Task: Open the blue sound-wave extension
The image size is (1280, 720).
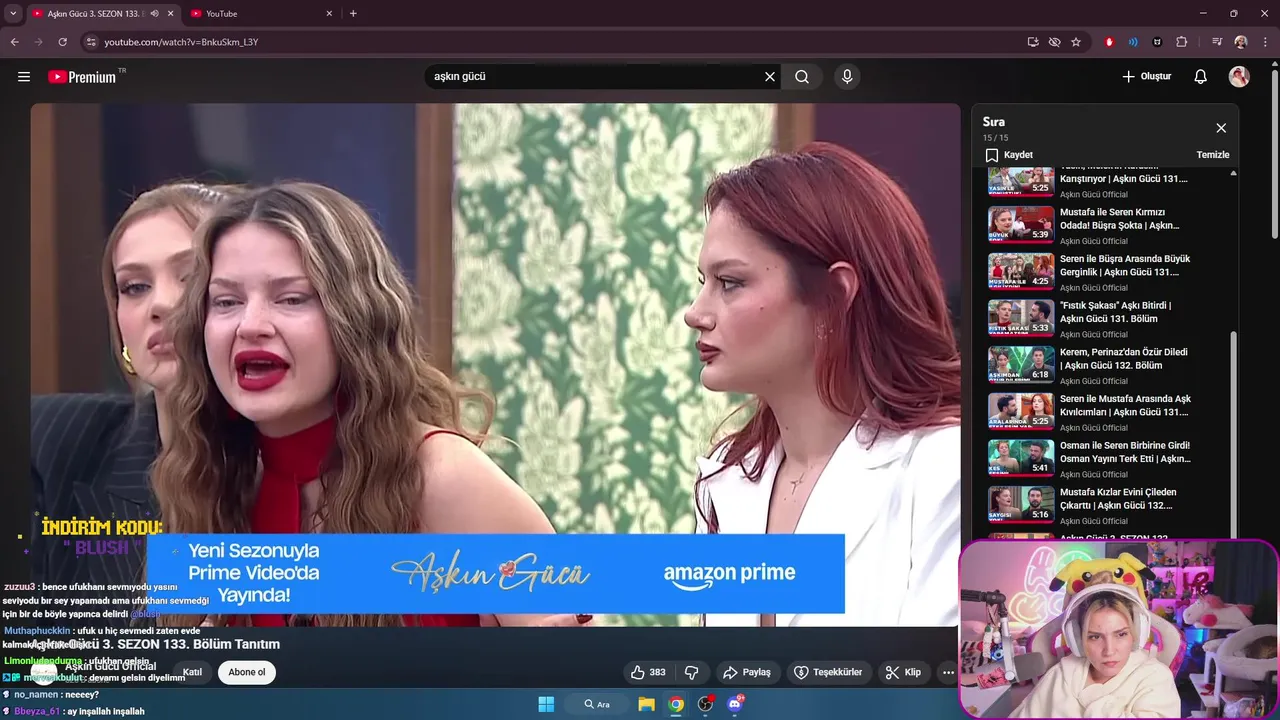Action: pos(1133,42)
